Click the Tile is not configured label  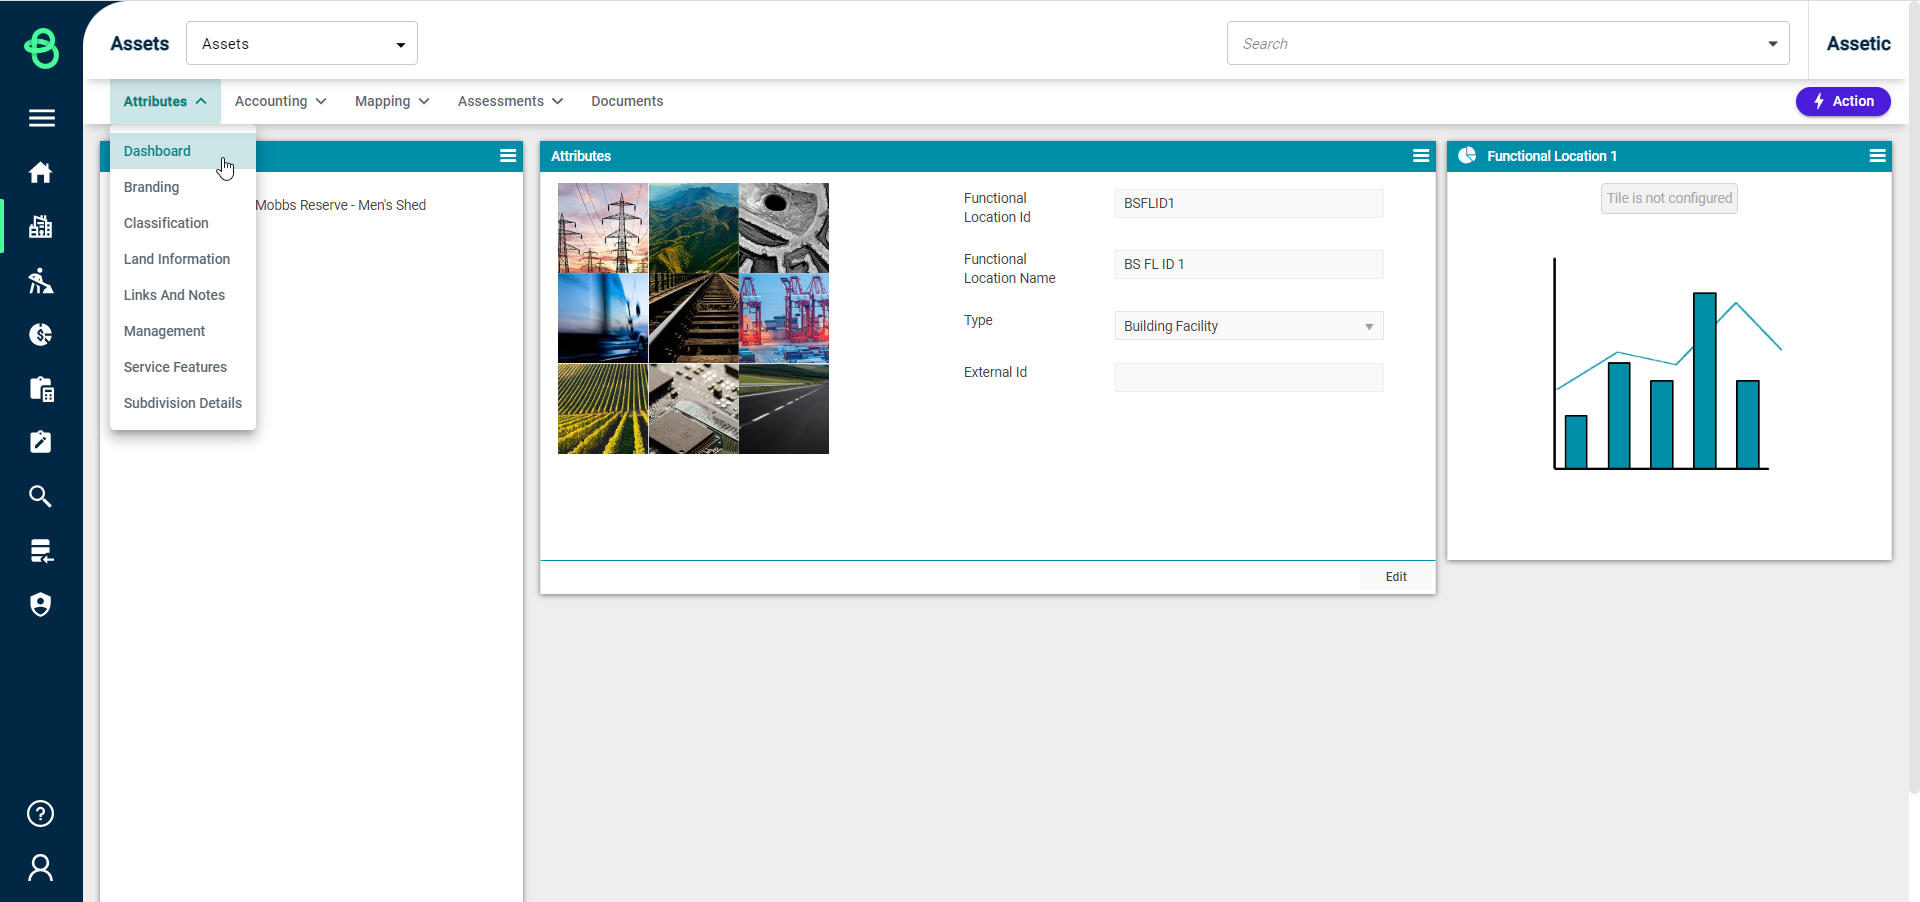tap(1669, 198)
